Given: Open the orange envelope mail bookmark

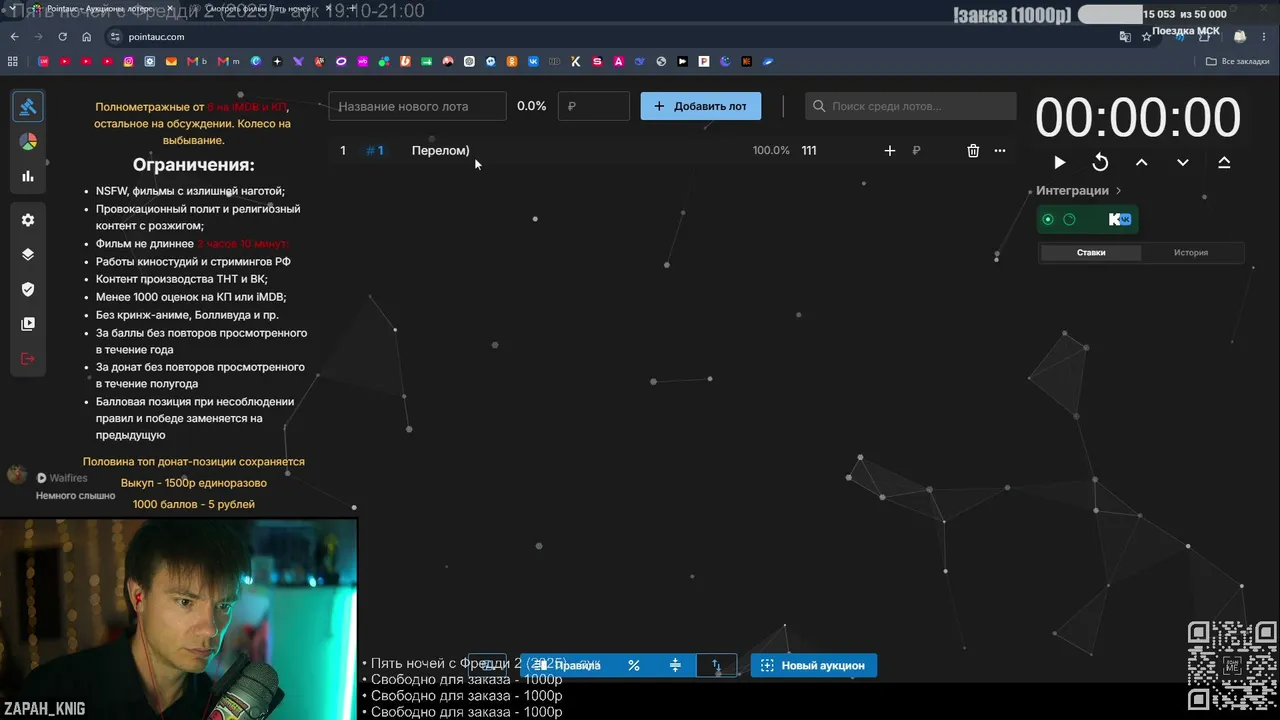Looking at the screenshot, I should 171,62.
